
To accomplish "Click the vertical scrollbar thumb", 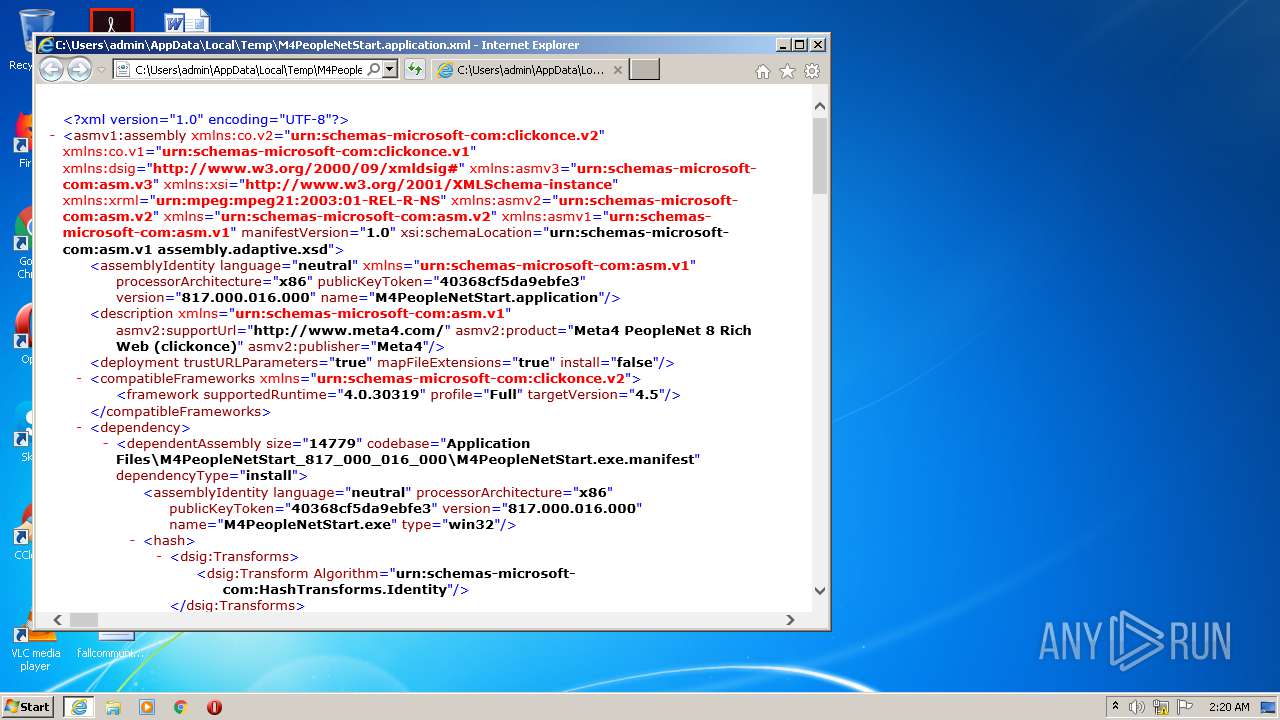I will [x=820, y=155].
